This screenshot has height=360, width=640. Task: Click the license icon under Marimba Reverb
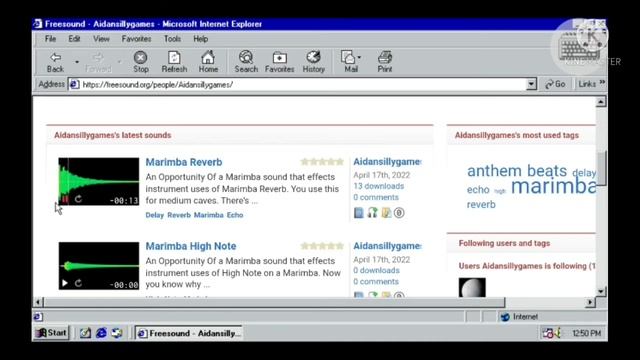pyautogui.click(x=399, y=213)
